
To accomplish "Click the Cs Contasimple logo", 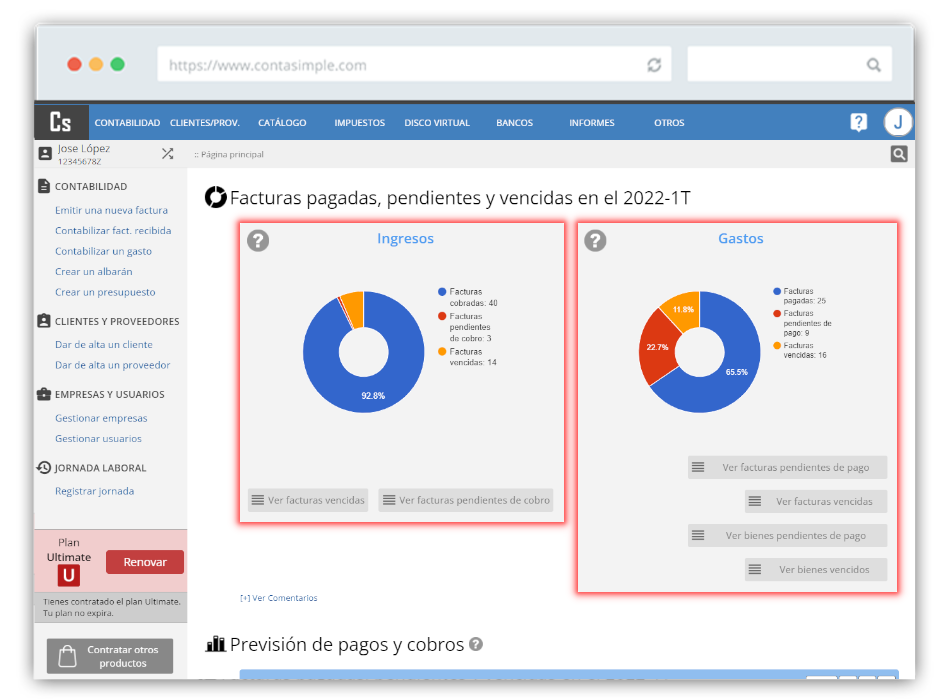I will (61, 122).
